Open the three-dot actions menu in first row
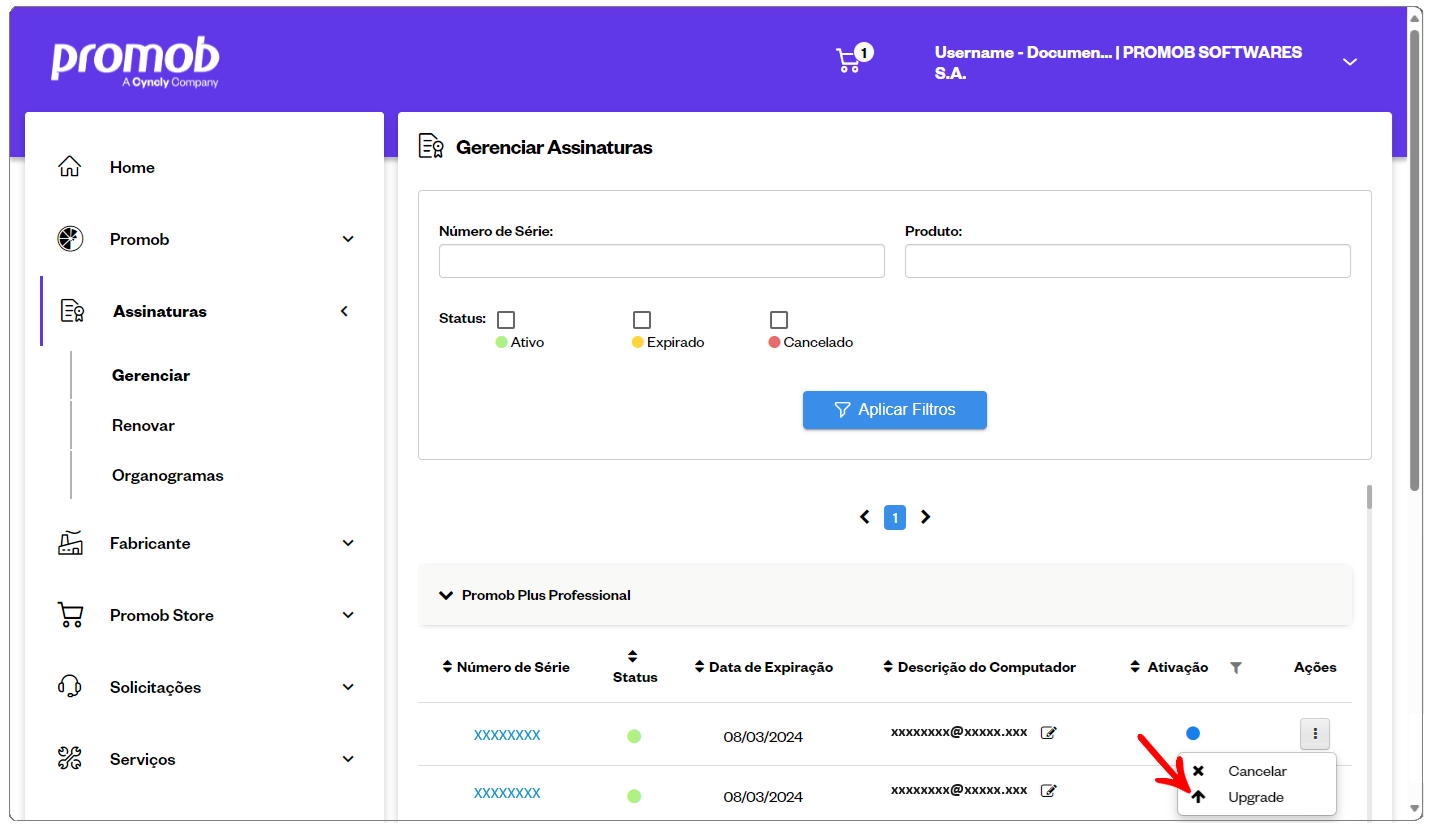Viewport: 1431px width, 824px height. [x=1315, y=734]
